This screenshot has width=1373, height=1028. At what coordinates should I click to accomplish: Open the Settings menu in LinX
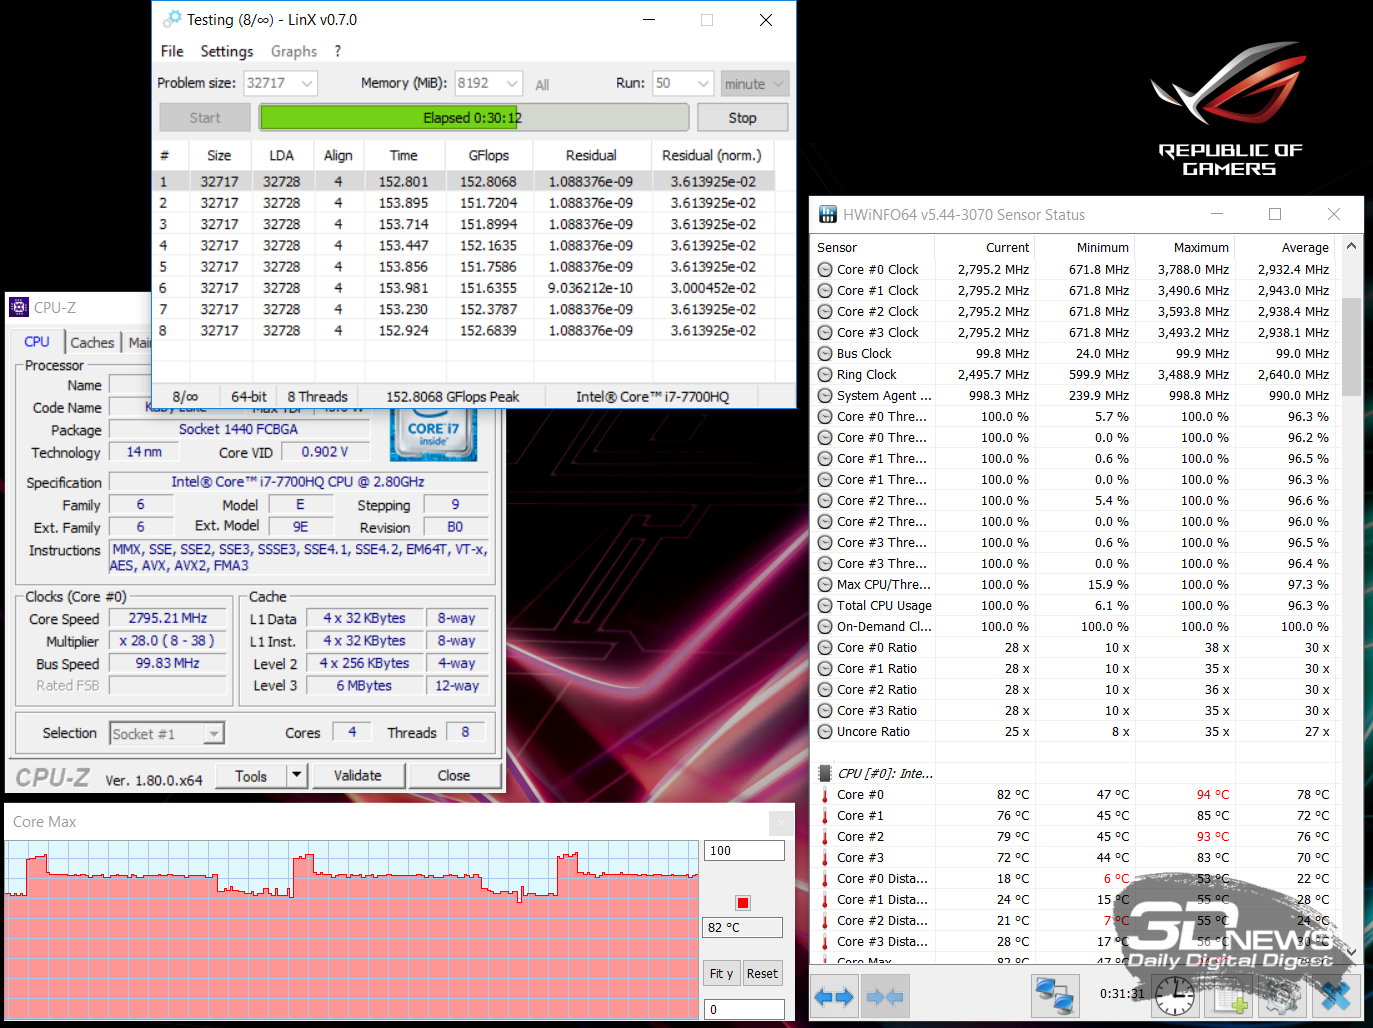[x=227, y=51]
